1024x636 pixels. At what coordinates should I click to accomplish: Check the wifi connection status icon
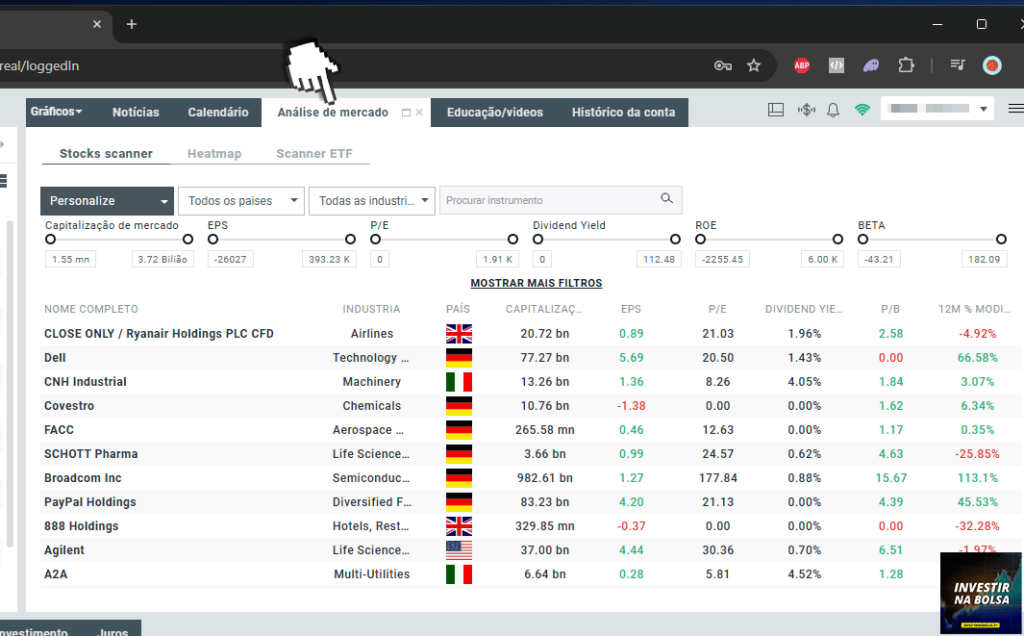(862, 110)
